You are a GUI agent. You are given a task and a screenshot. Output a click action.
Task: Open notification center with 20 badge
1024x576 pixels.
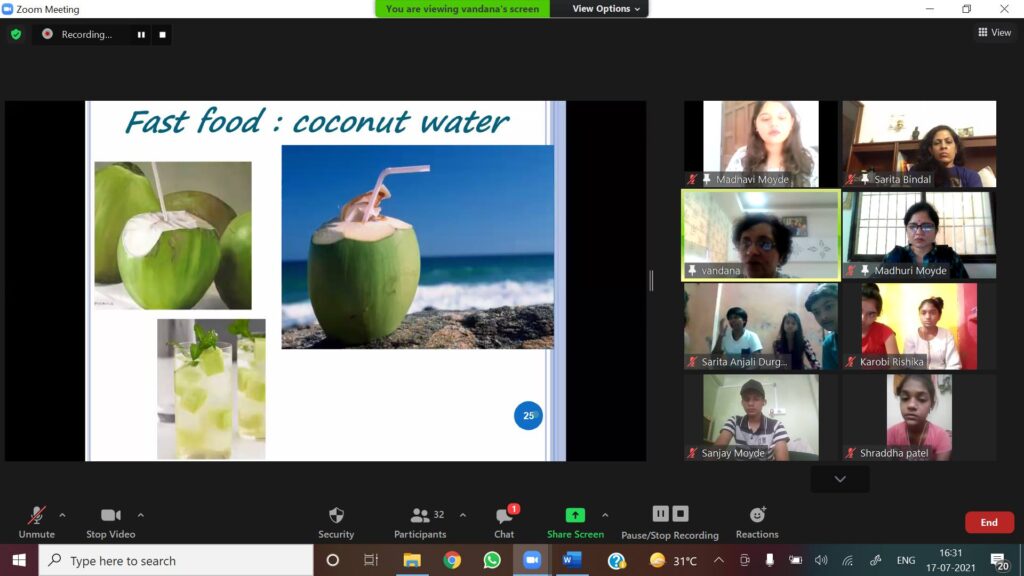tap(999, 561)
